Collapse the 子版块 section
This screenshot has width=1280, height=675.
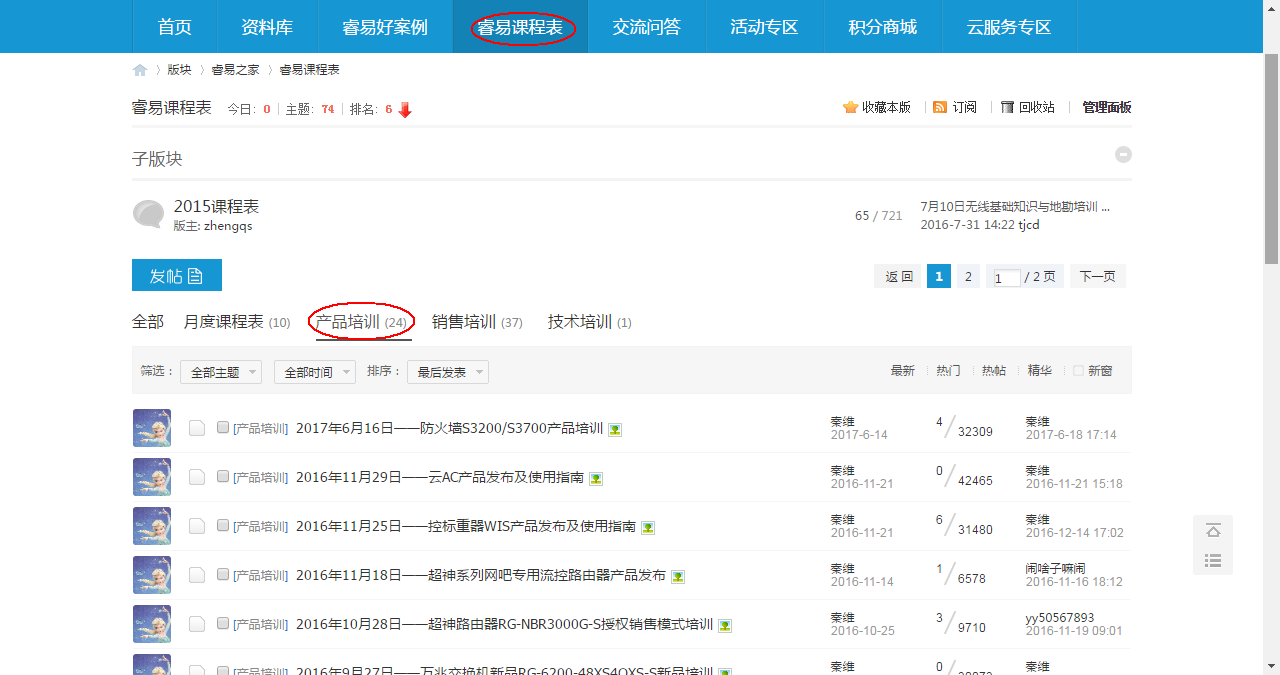(x=1124, y=155)
